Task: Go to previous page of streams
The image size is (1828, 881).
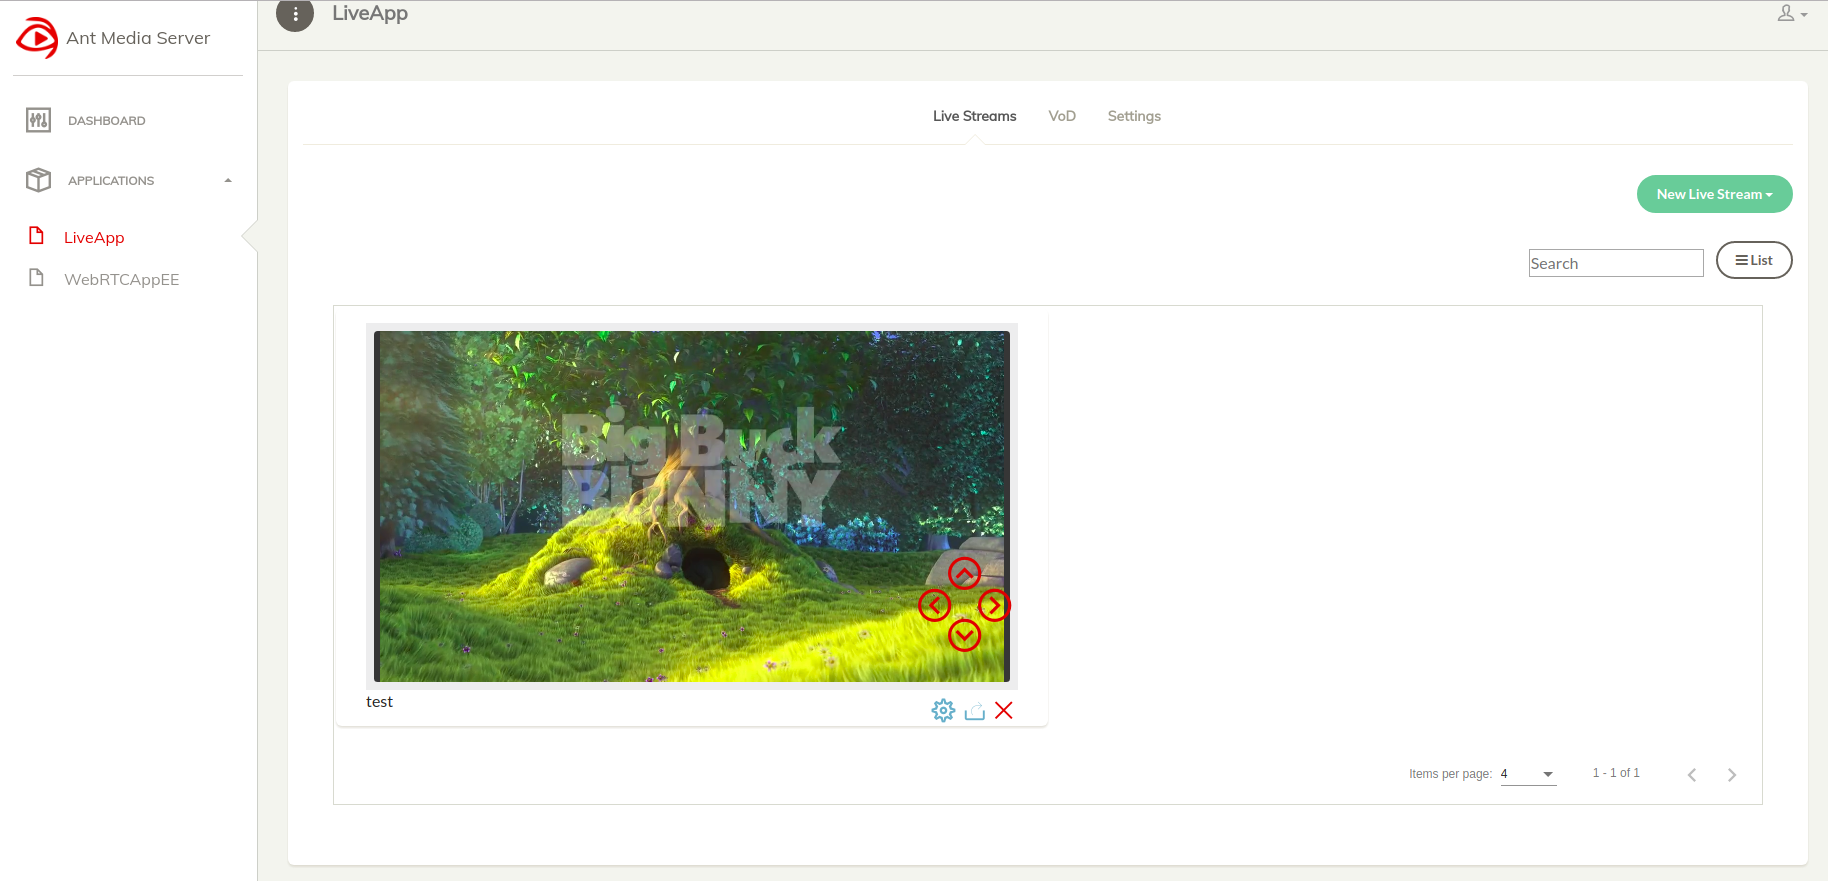Action: click(1692, 775)
